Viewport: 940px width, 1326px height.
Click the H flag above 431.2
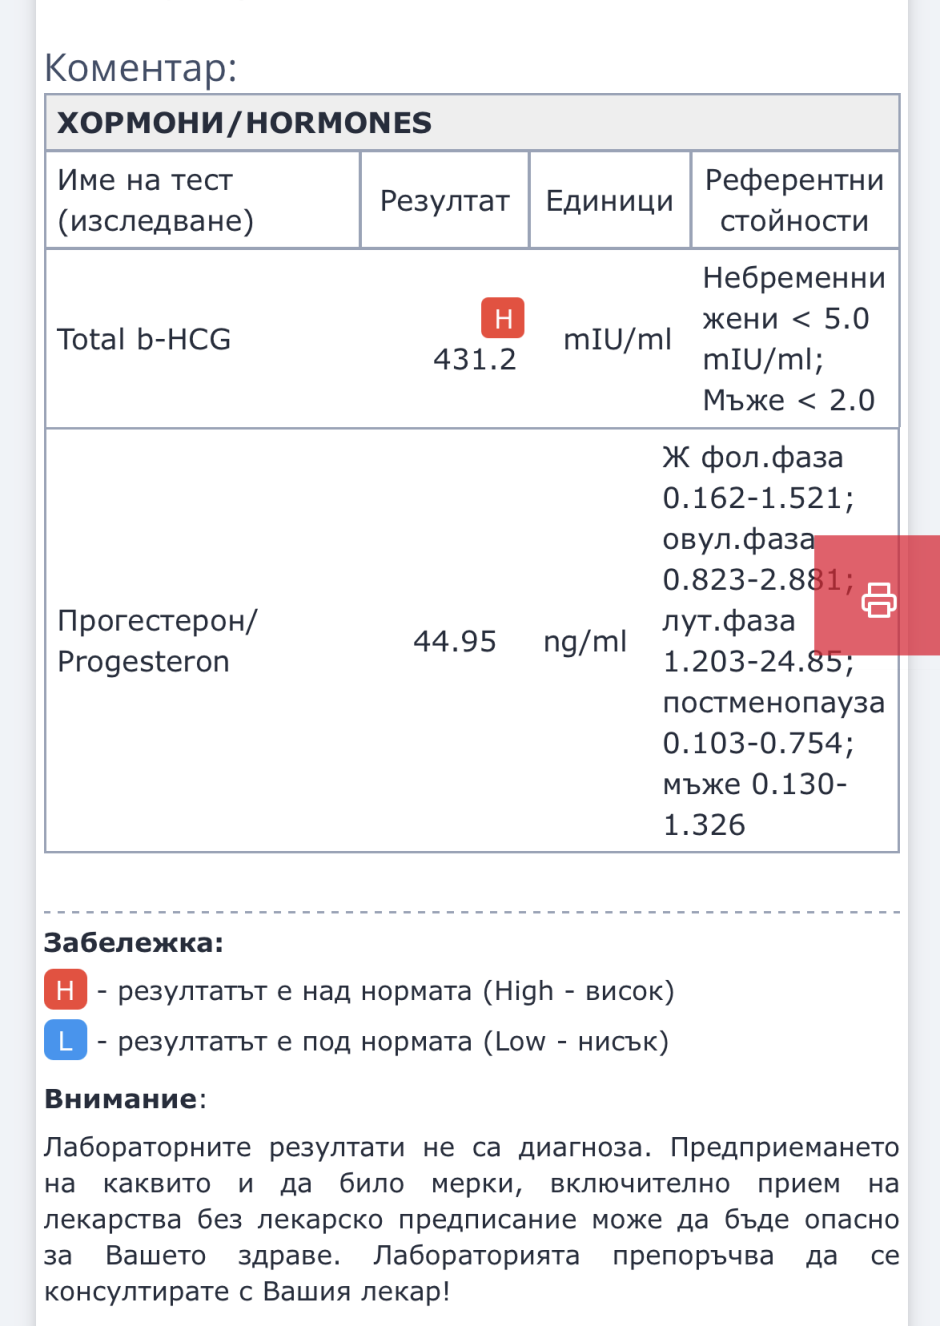tap(503, 318)
